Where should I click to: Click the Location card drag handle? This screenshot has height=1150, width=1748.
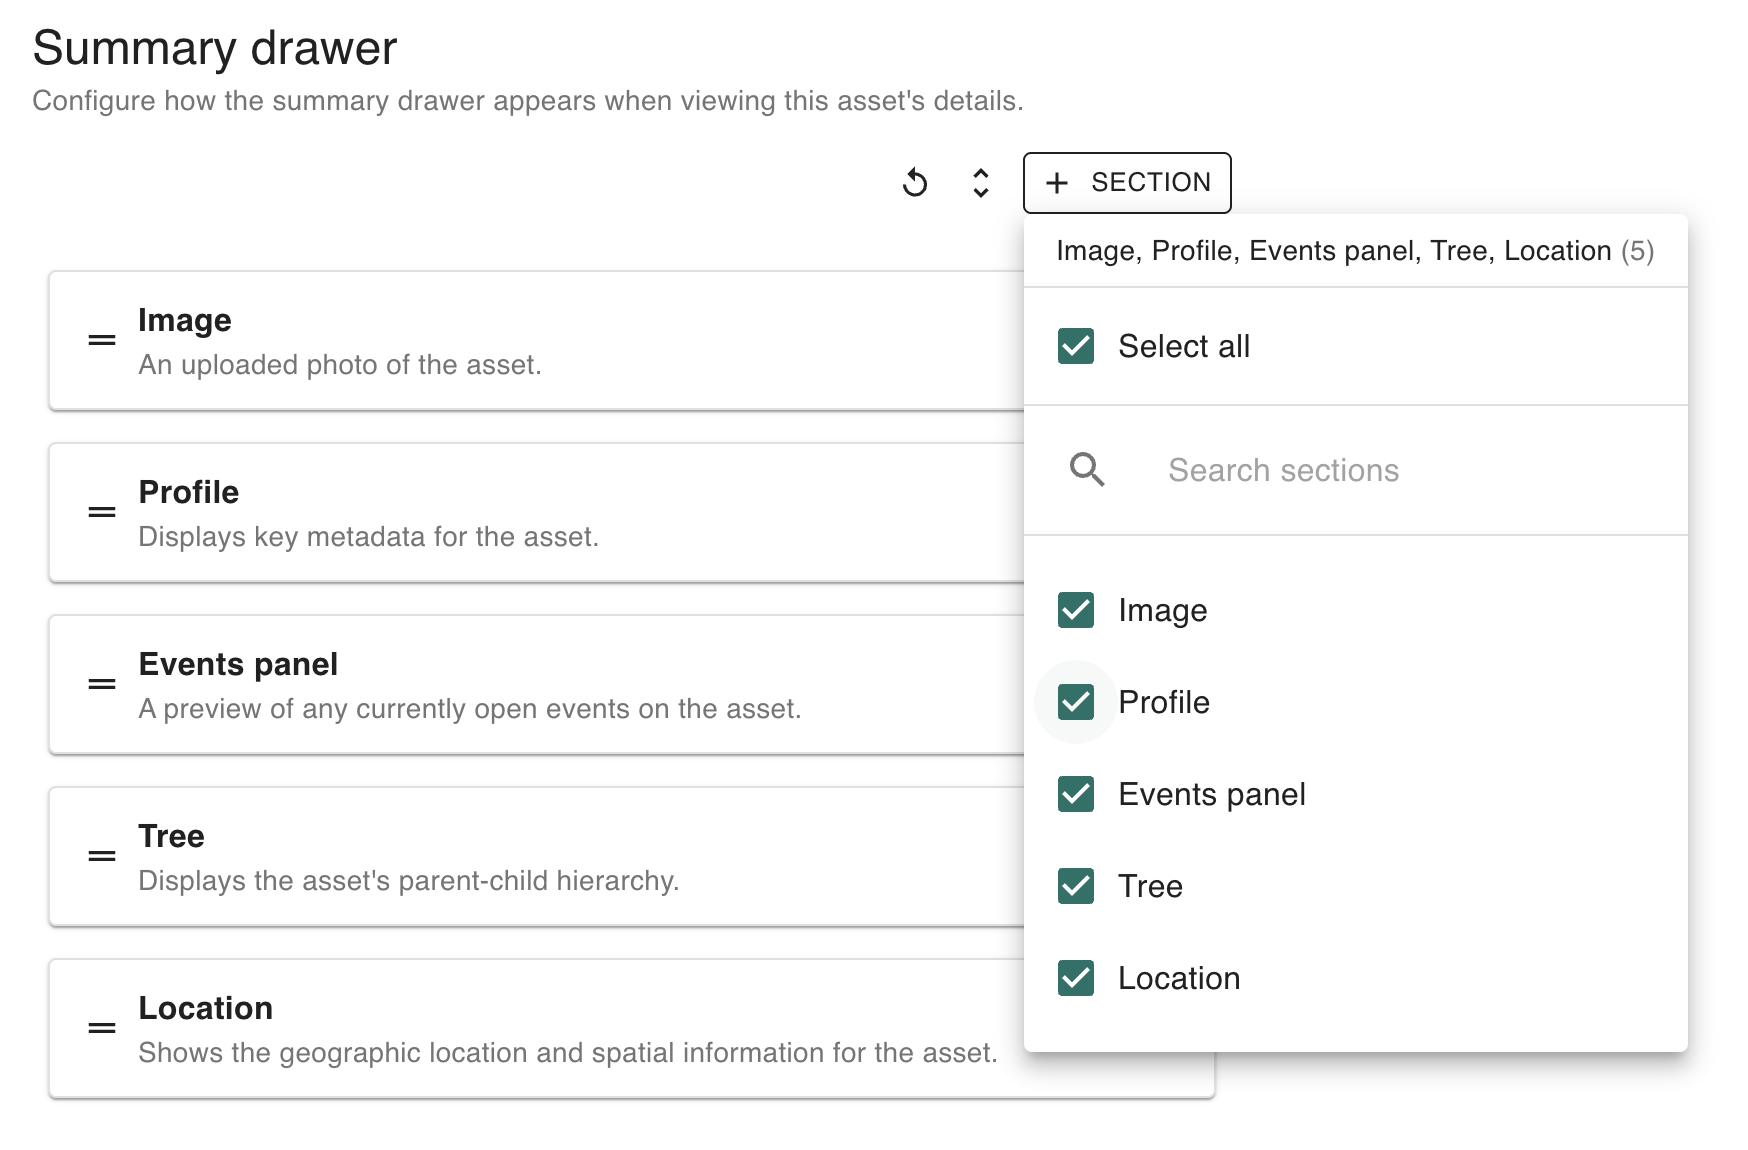(x=102, y=1029)
